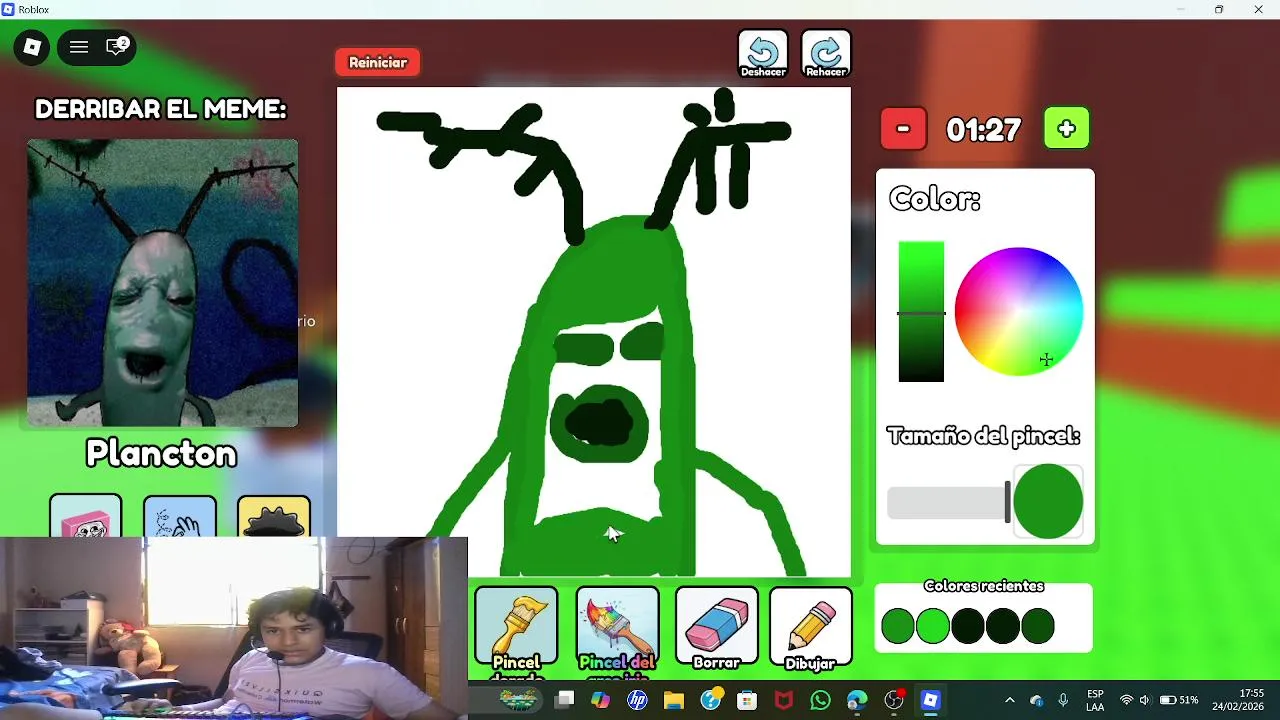Click the microphone tray icon

pos(1063,700)
